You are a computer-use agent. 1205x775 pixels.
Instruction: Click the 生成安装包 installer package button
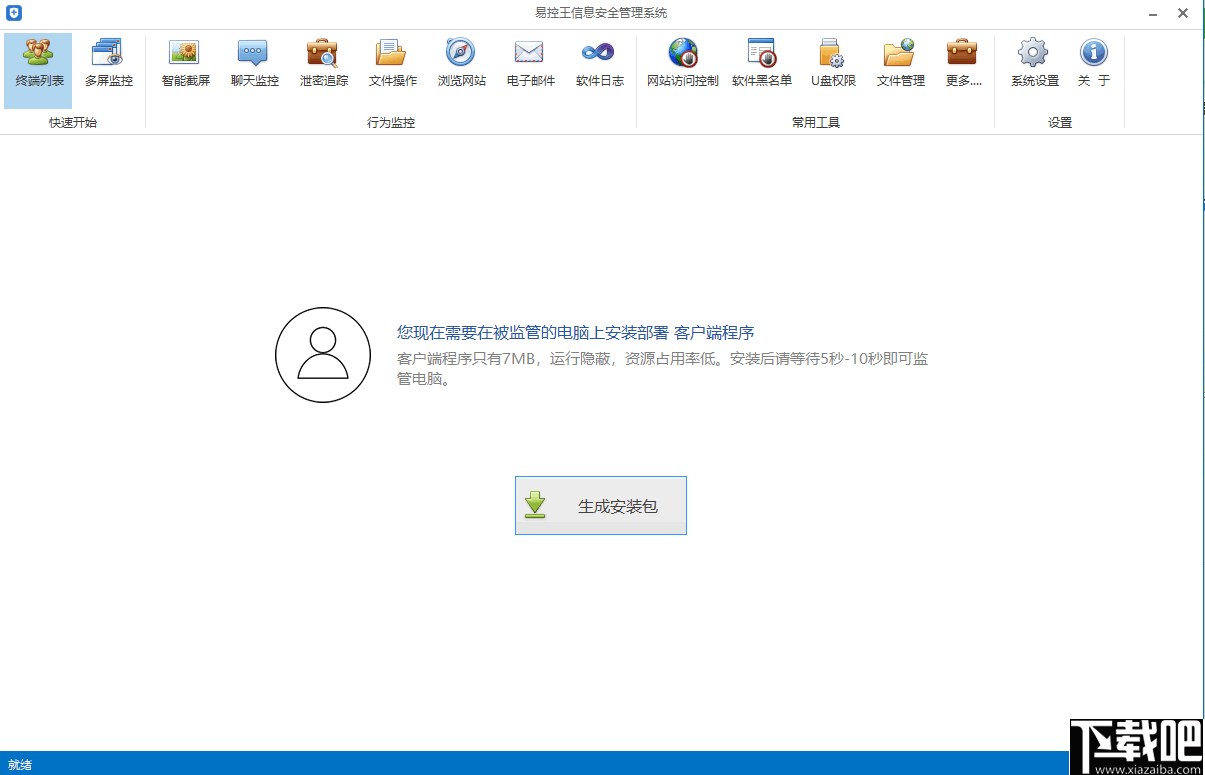pos(600,505)
